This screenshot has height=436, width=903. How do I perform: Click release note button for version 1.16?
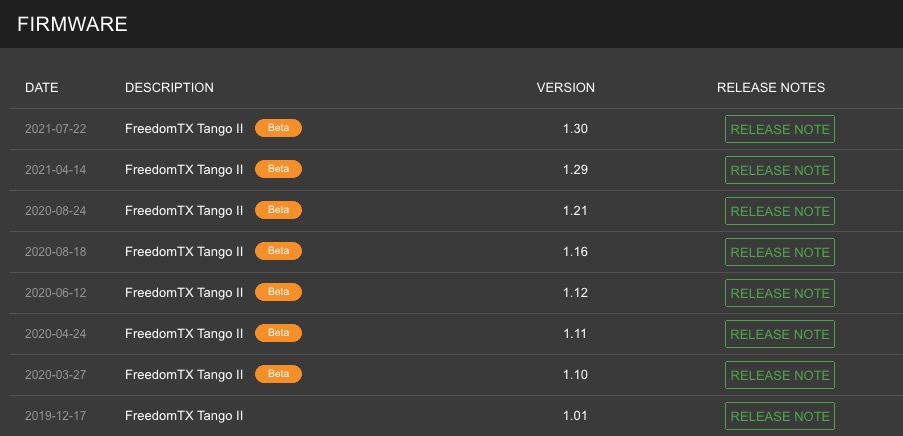coord(779,252)
